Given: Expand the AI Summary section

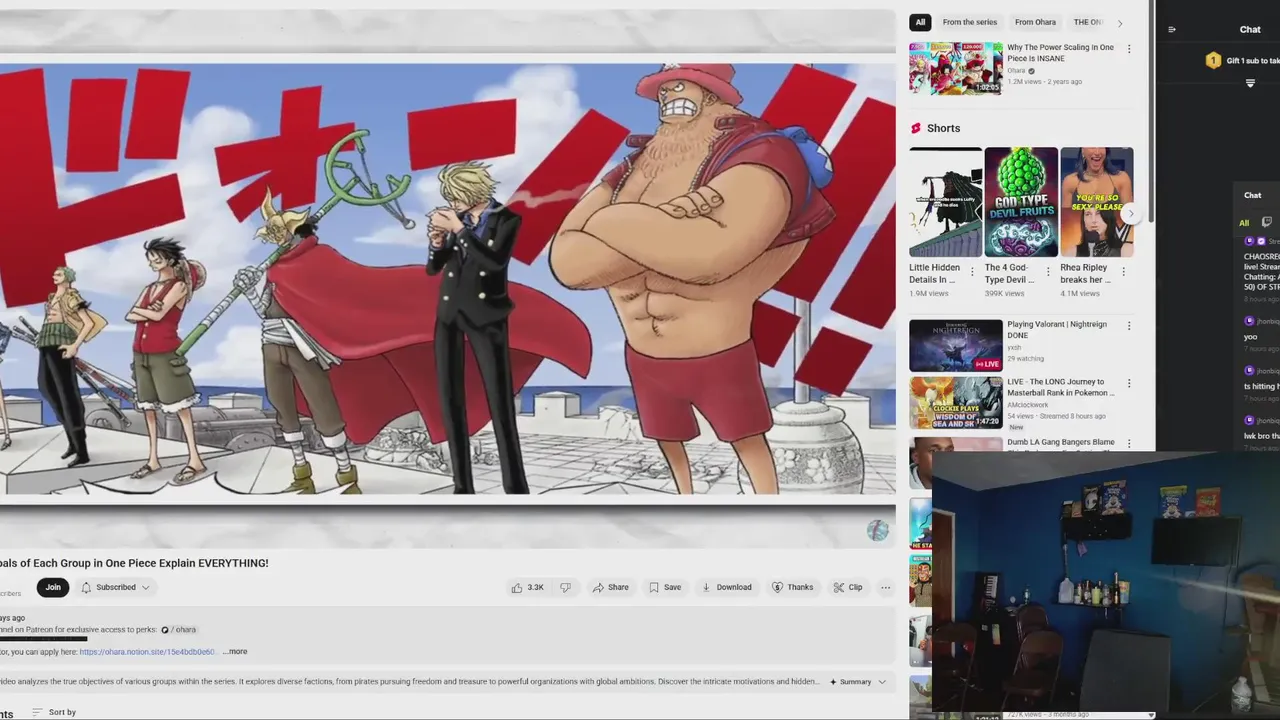Looking at the screenshot, I should tap(858, 682).
